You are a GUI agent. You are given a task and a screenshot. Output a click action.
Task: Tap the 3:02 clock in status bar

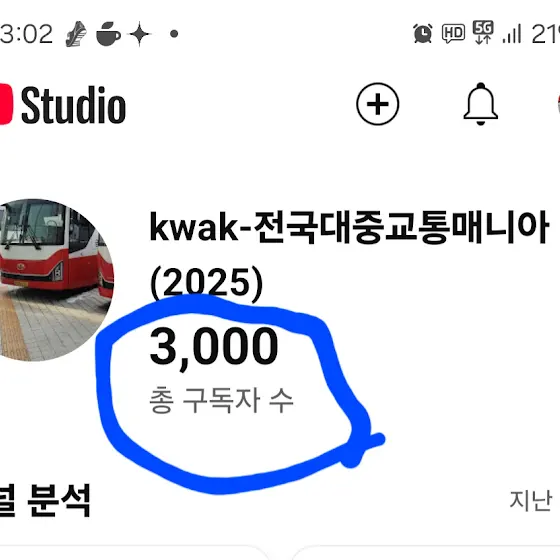click(x=26, y=34)
